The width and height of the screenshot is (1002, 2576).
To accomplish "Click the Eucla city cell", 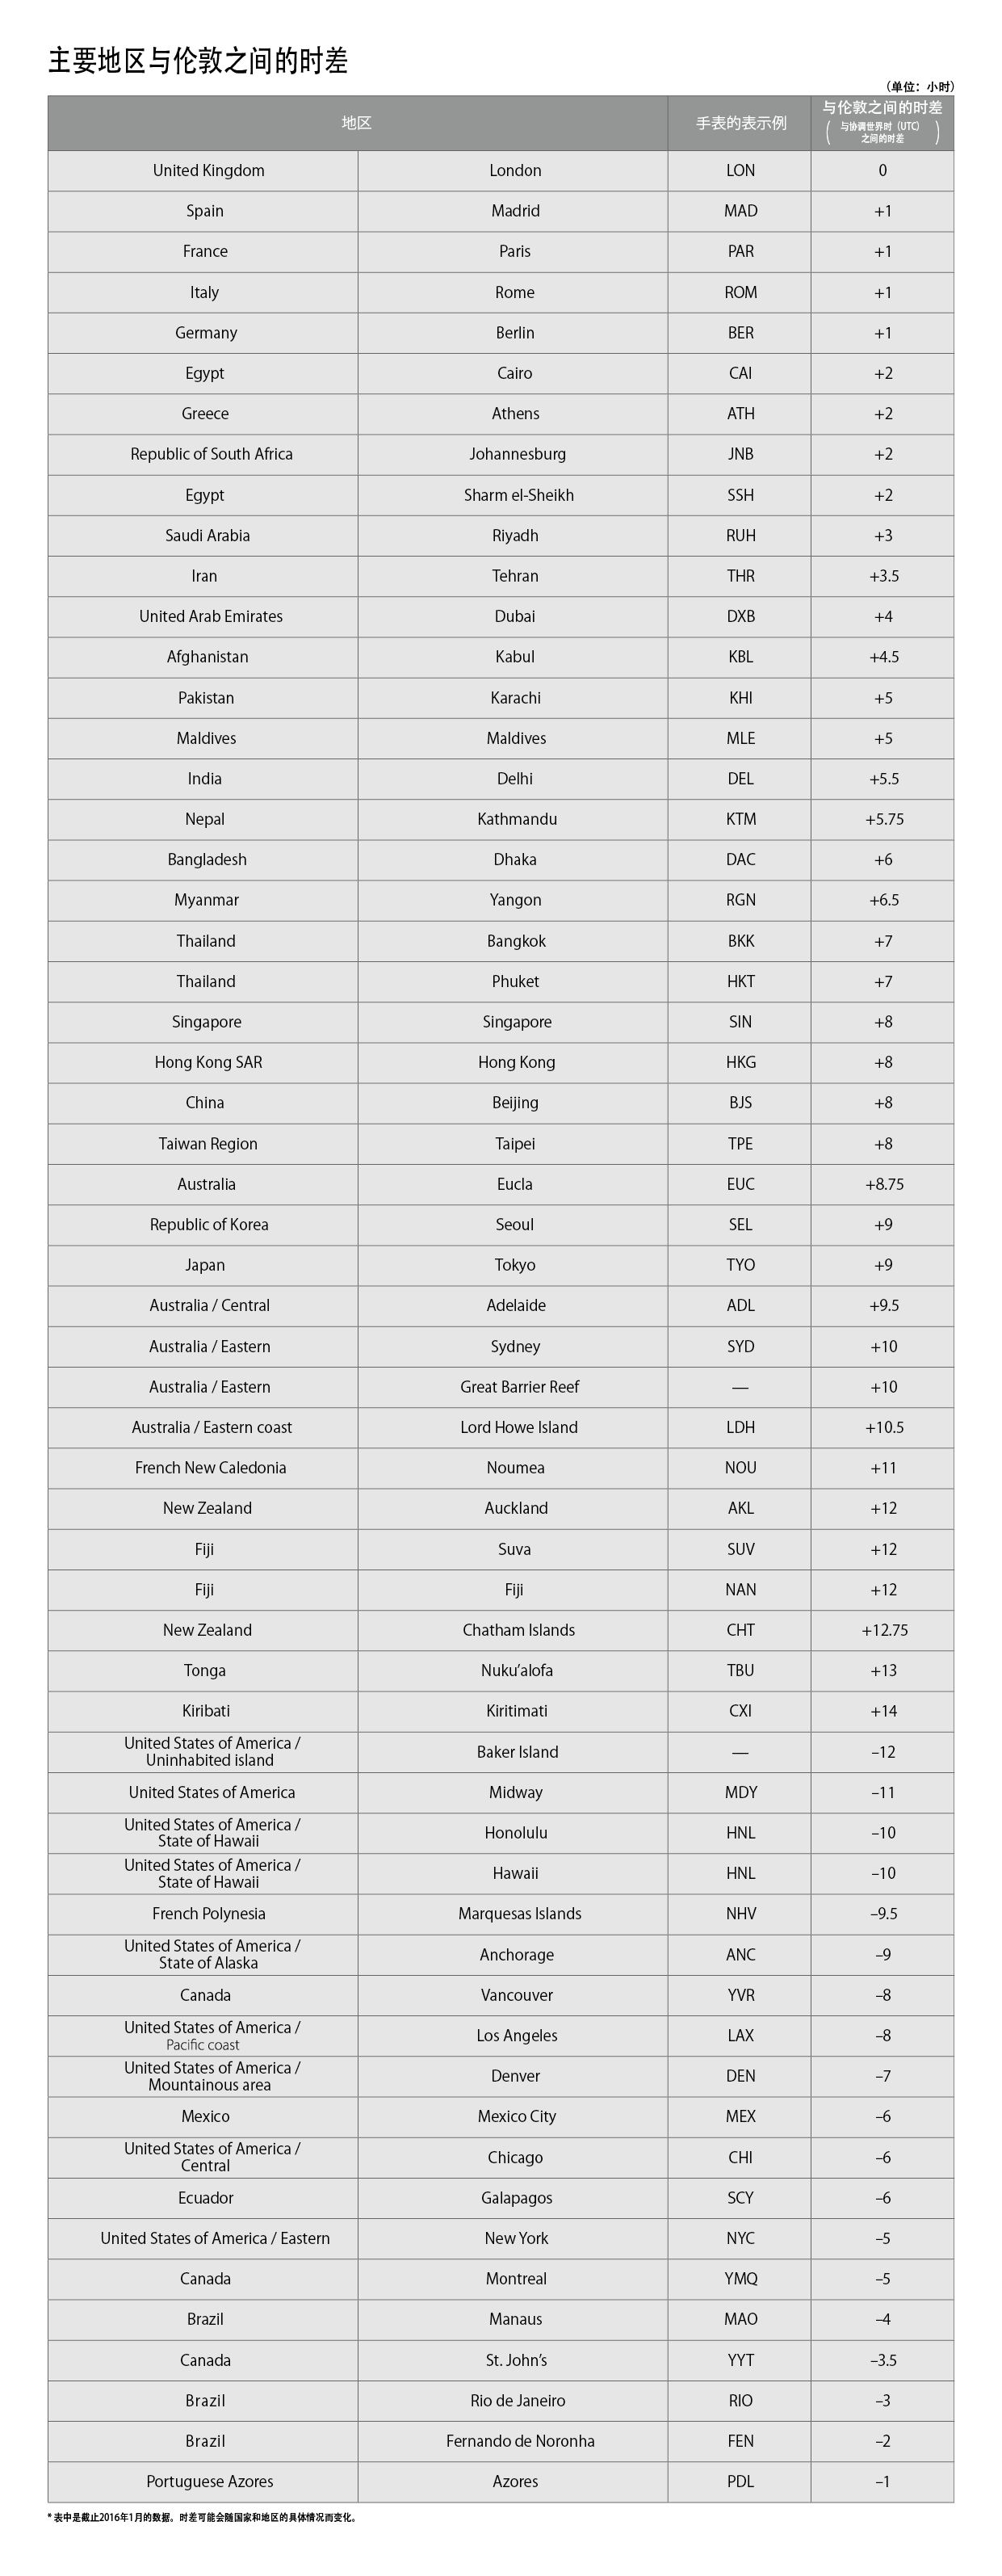I will [x=514, y=1184].
